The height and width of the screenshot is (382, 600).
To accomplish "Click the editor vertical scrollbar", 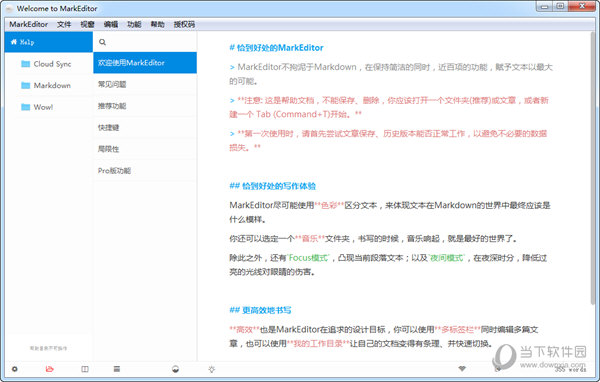I will [592, 168].
